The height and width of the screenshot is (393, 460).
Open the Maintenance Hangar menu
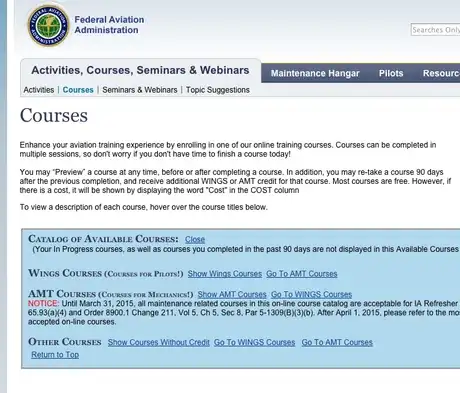(x=315, y=73)
